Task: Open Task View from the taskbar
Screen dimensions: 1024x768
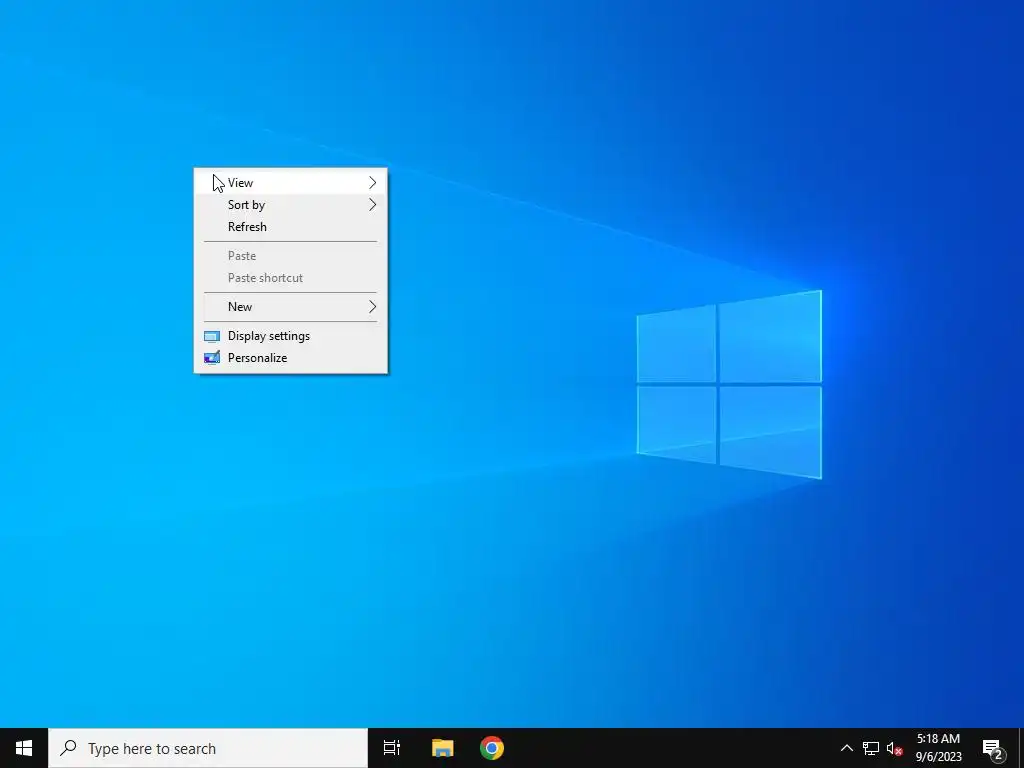Action: (x=392, y=748)
